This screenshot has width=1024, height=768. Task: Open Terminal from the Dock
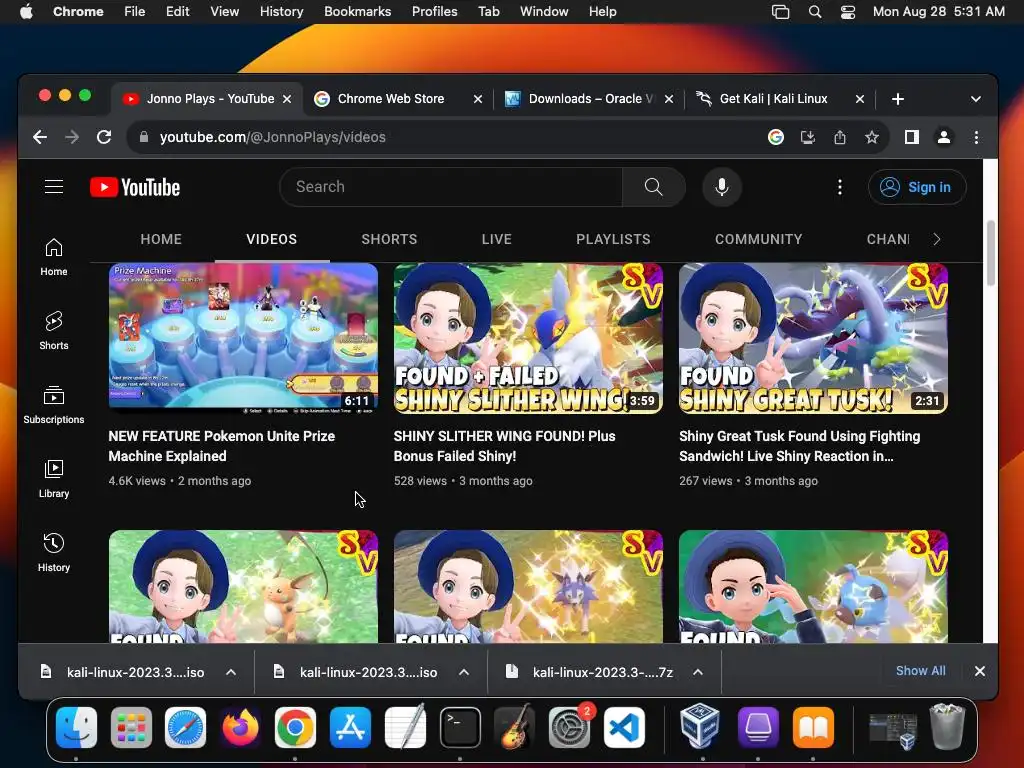pos(460,728)
